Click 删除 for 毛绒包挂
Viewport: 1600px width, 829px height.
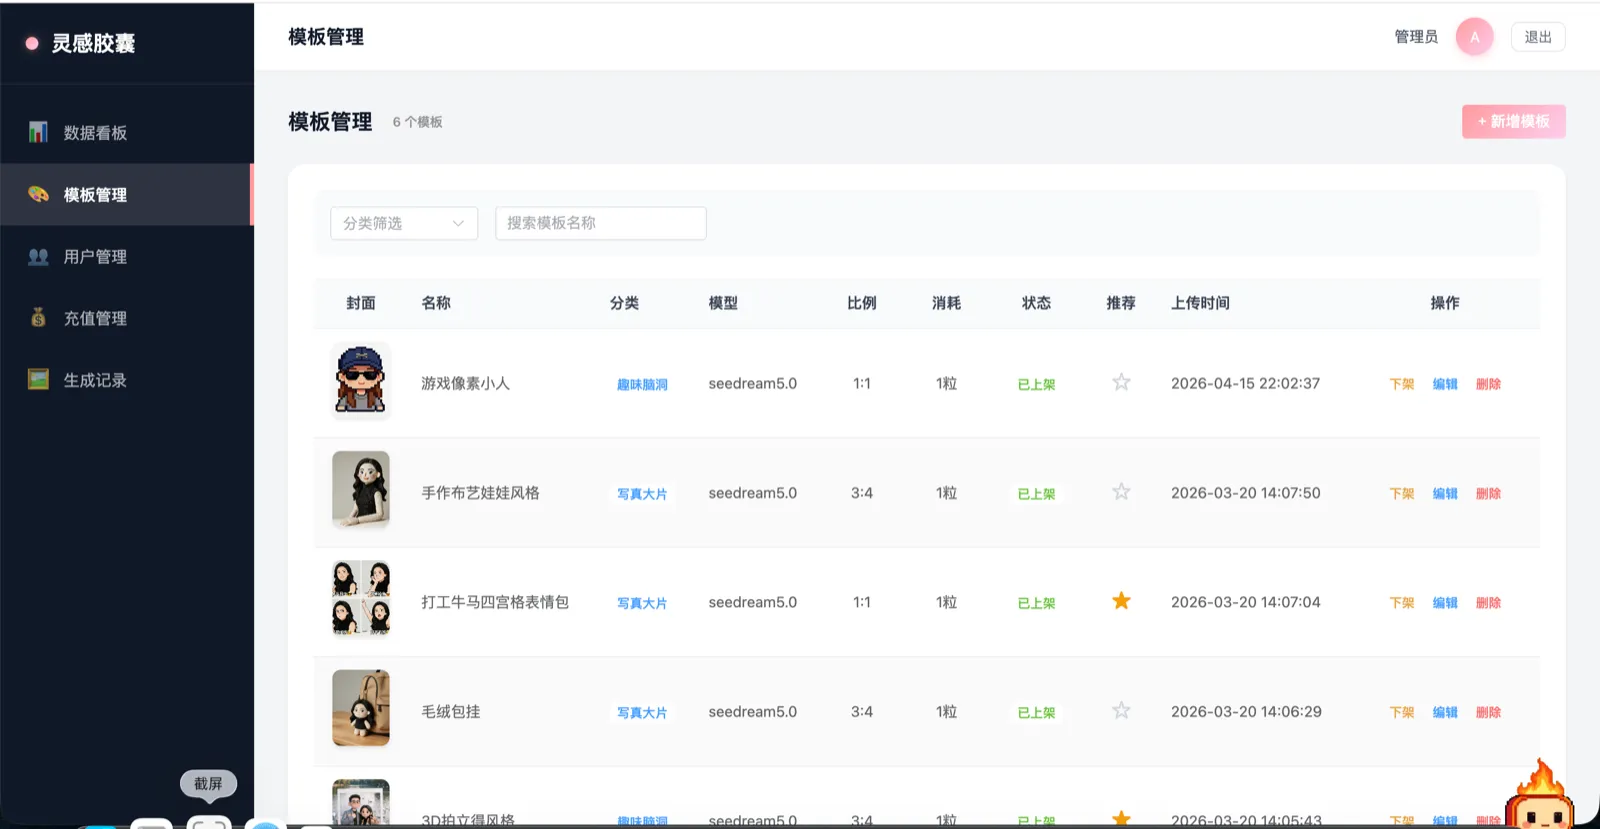point(1488,713)
